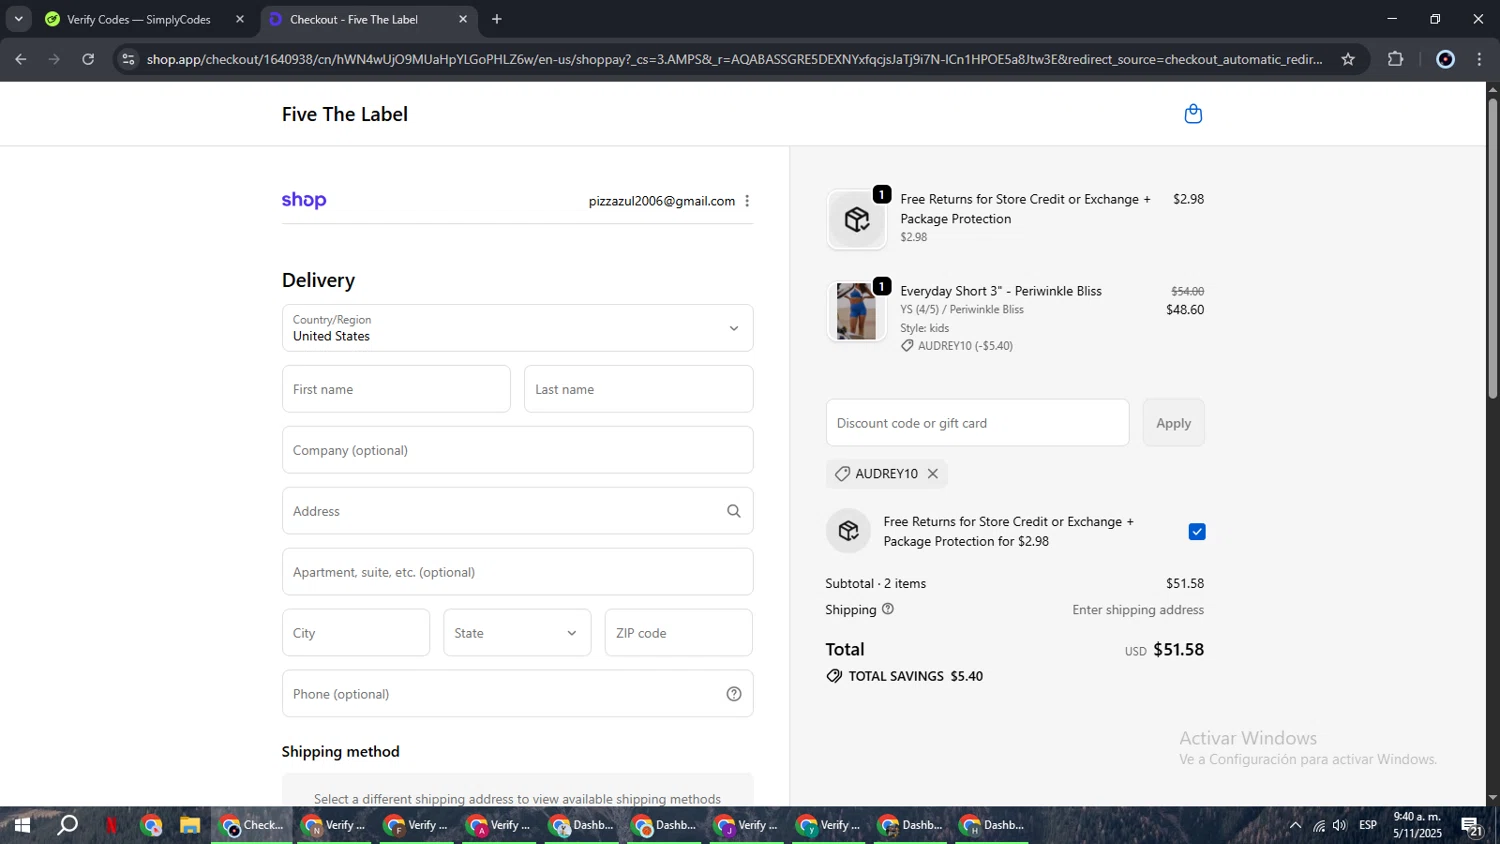Image resolution: width=1500 pixels, height=844 pixels.
Task: Show shipping info help icon
Action: [888, 609]
